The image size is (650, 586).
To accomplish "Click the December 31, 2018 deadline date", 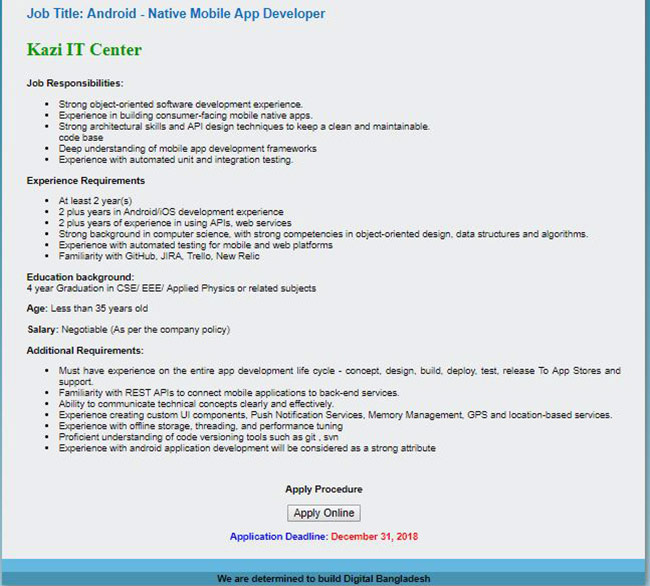I will tap(374, 536).
